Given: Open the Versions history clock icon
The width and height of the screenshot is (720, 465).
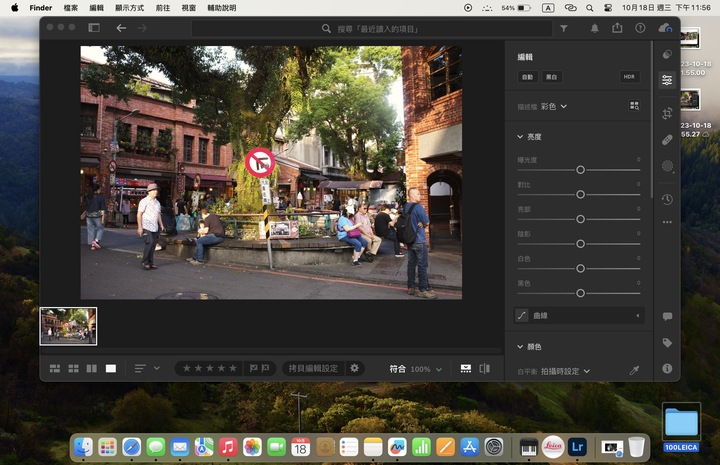Looking at the screenshot, I should [x=667, y=199].
